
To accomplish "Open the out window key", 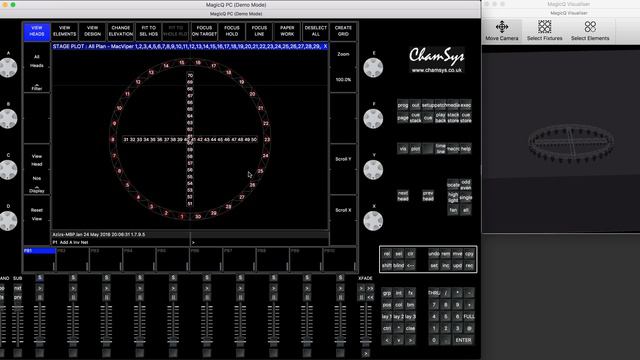I will coord(415,105).
